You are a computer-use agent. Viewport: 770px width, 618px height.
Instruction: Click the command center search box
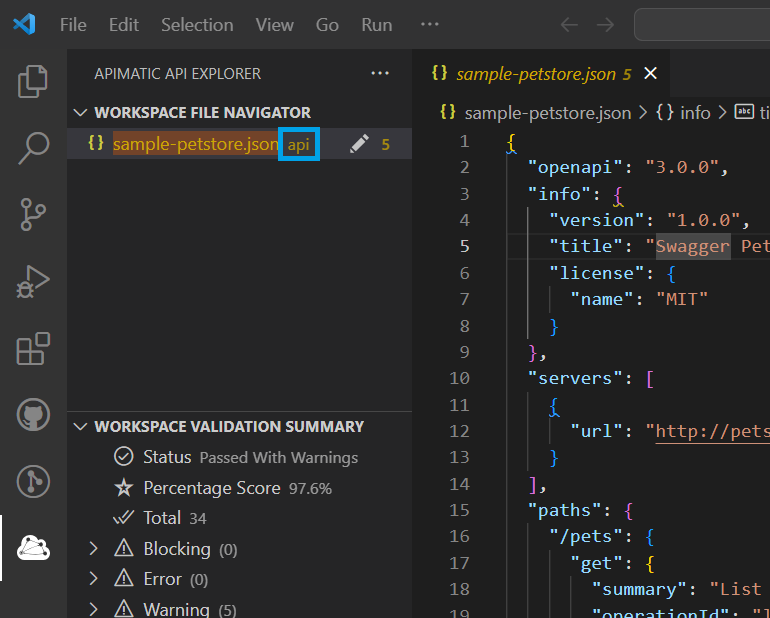[x=702, y=25]
